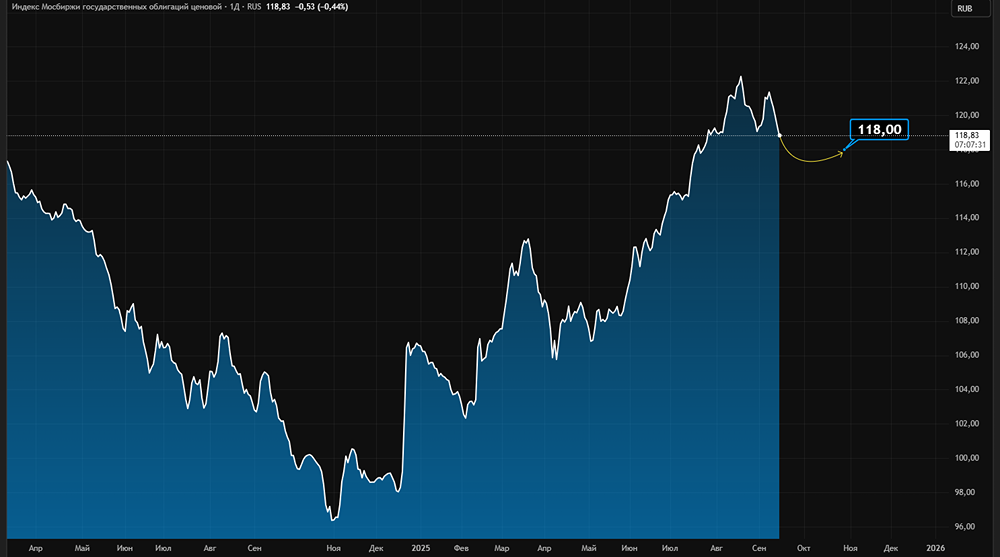Click the 98,00 price axis label
Image resolution: width=1000 pixels, height=557 pixels.
(x=965, y=493)
